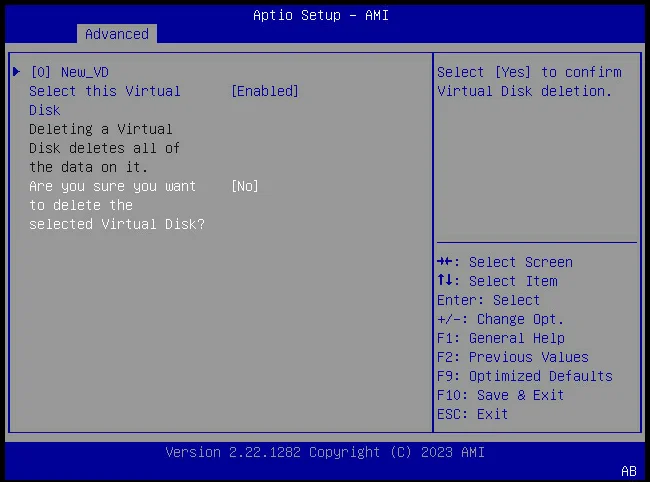Click the 'Aptio Setup - AMI' title
This screenshot has height=482, width=650.
tap(321, 15)
